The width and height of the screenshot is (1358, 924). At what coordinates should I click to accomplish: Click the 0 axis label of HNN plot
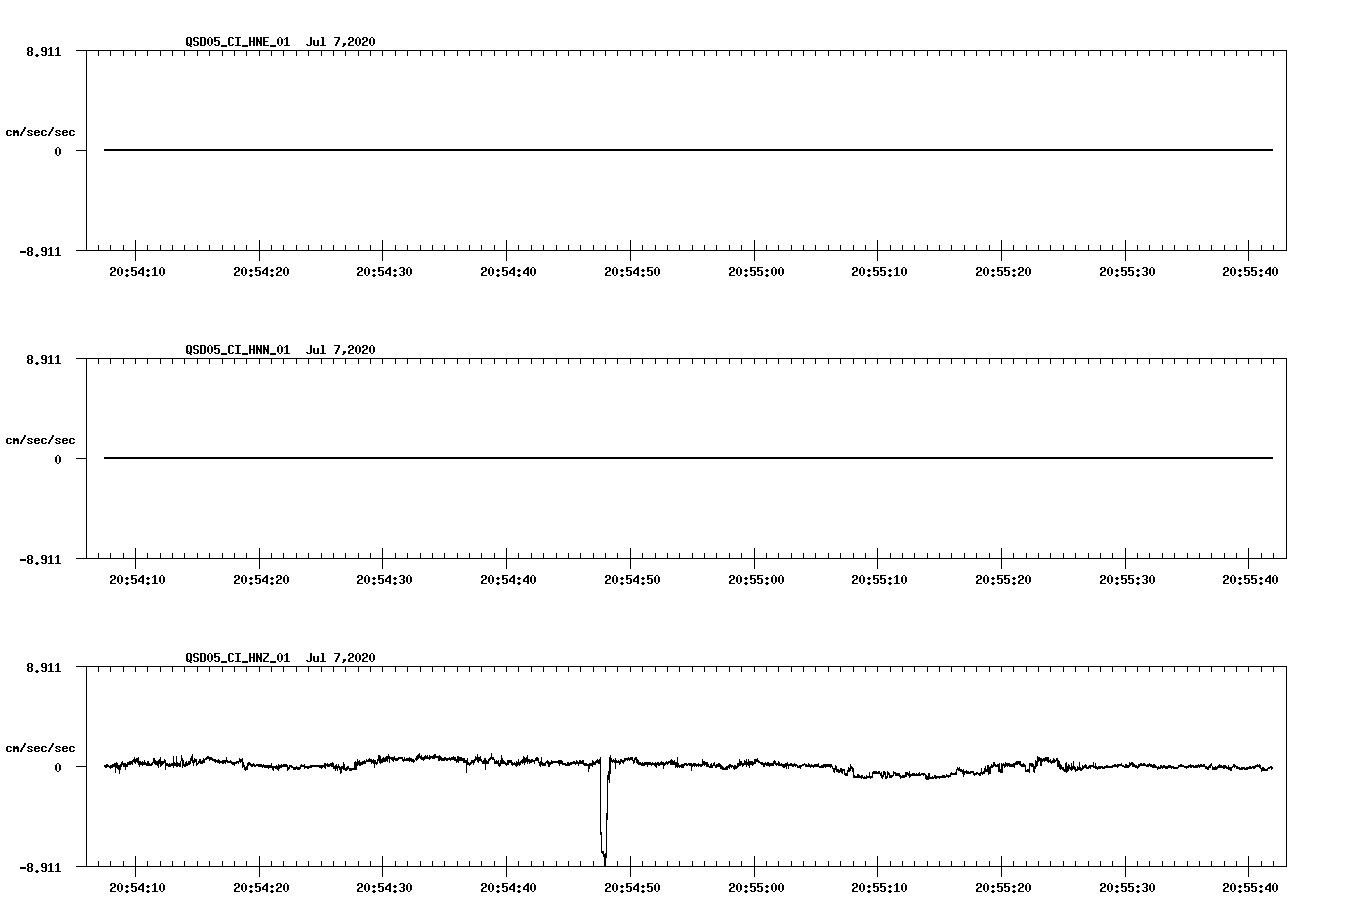[x=58, y=459]
